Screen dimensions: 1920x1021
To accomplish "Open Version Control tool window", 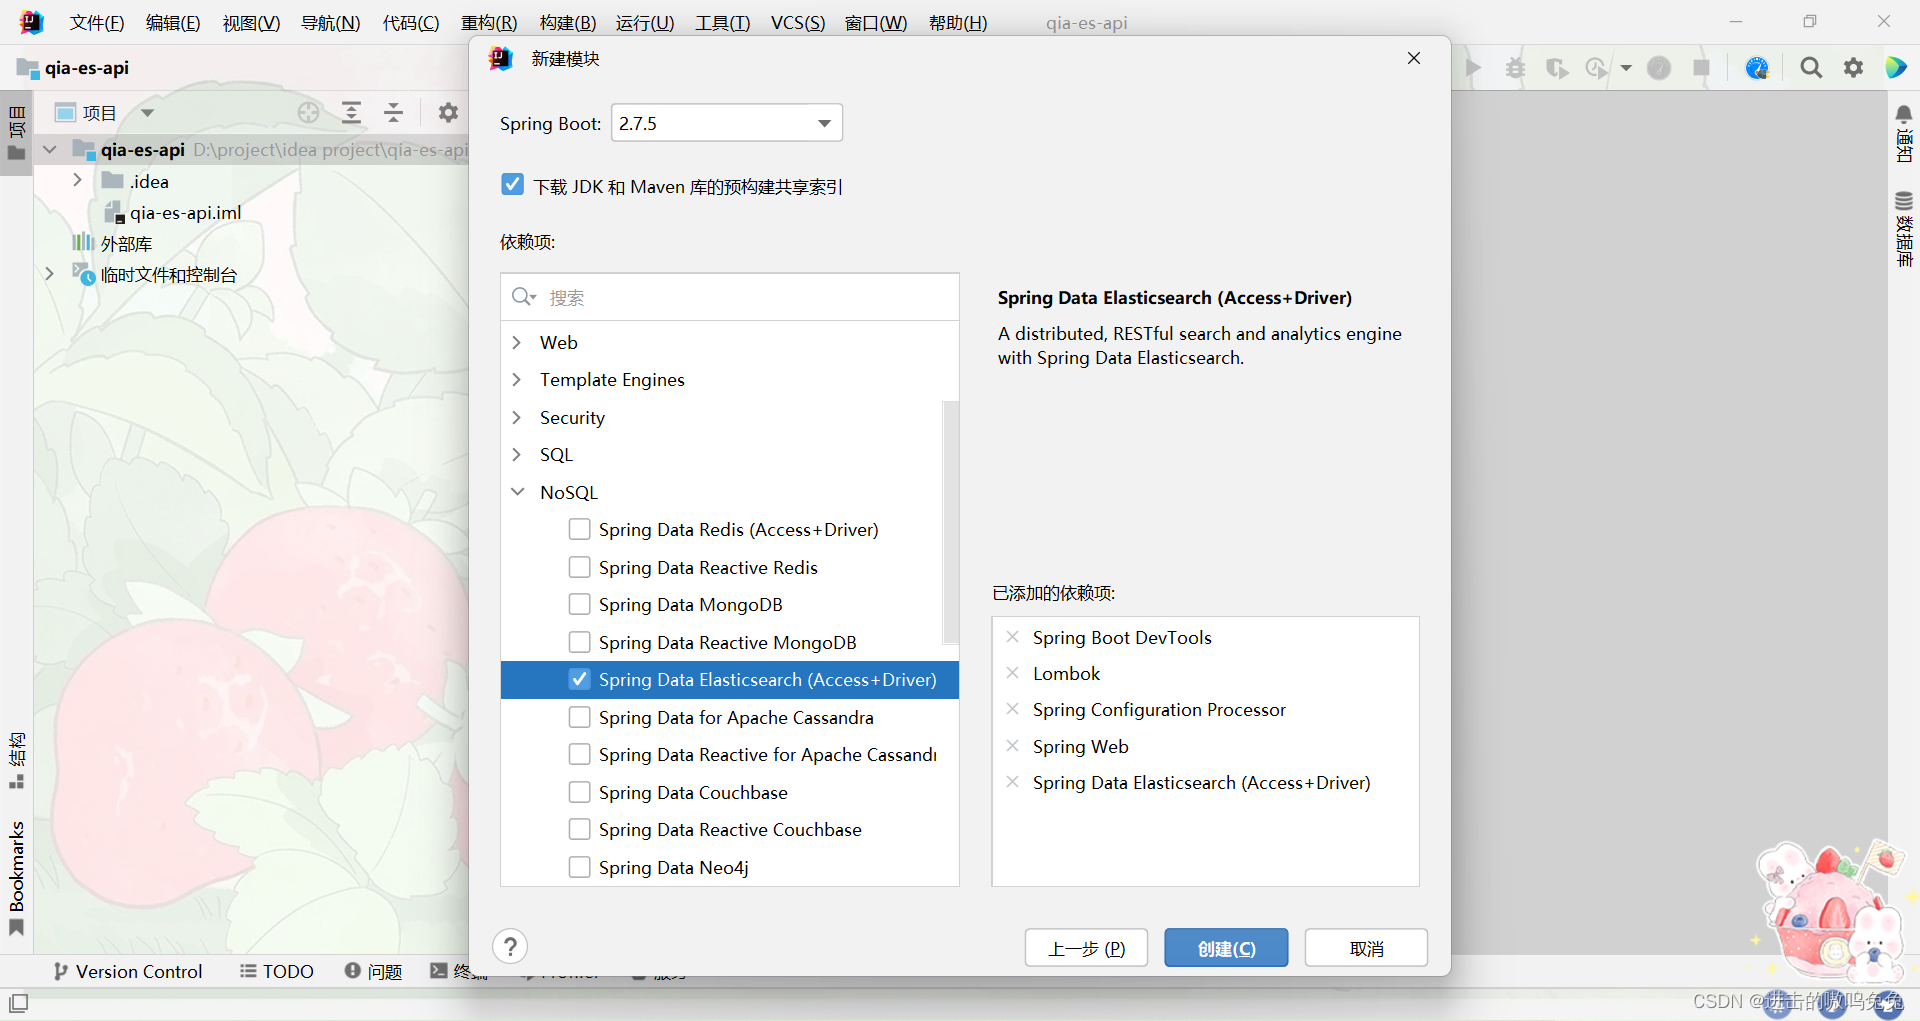I will click(x=128, y=971).
